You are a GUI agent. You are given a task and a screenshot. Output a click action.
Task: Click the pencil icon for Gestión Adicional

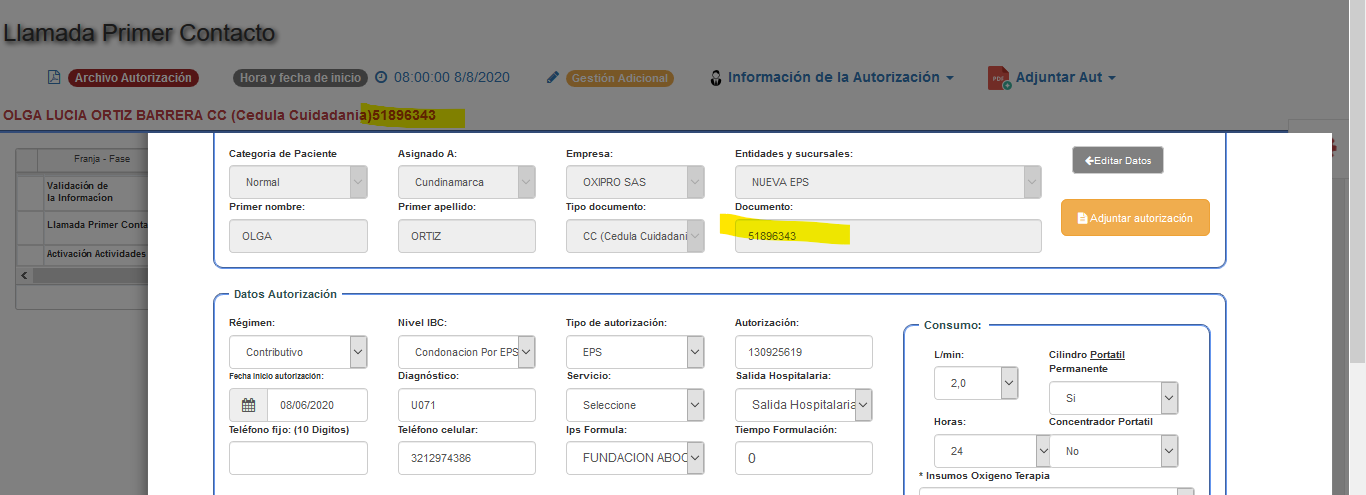[x=553, y=77]
